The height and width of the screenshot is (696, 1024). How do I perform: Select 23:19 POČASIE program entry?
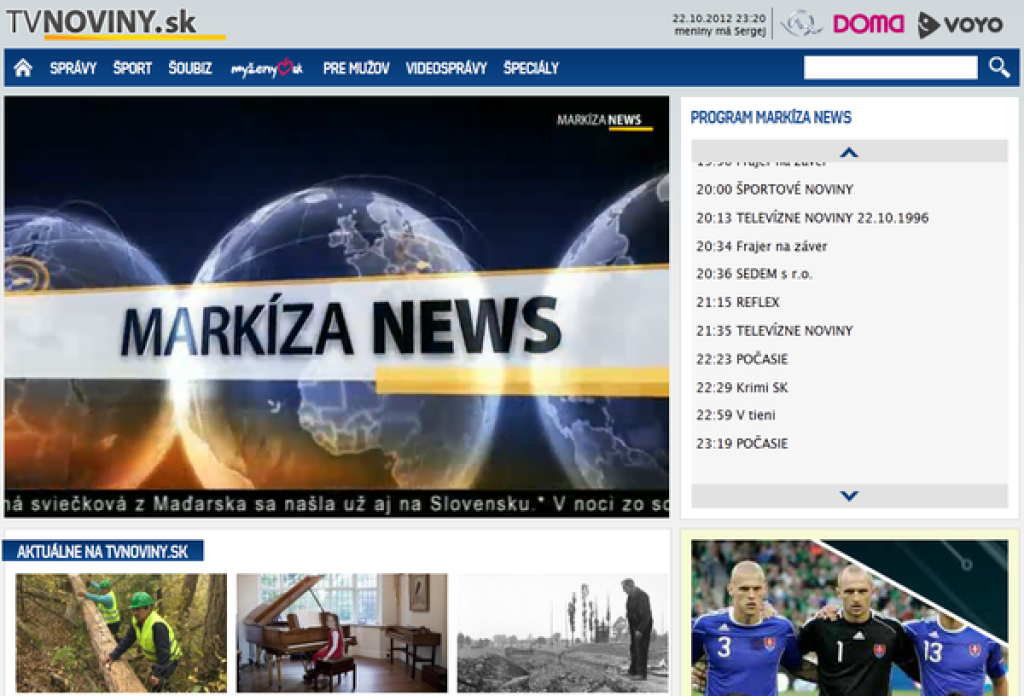[x=742, y=444]
